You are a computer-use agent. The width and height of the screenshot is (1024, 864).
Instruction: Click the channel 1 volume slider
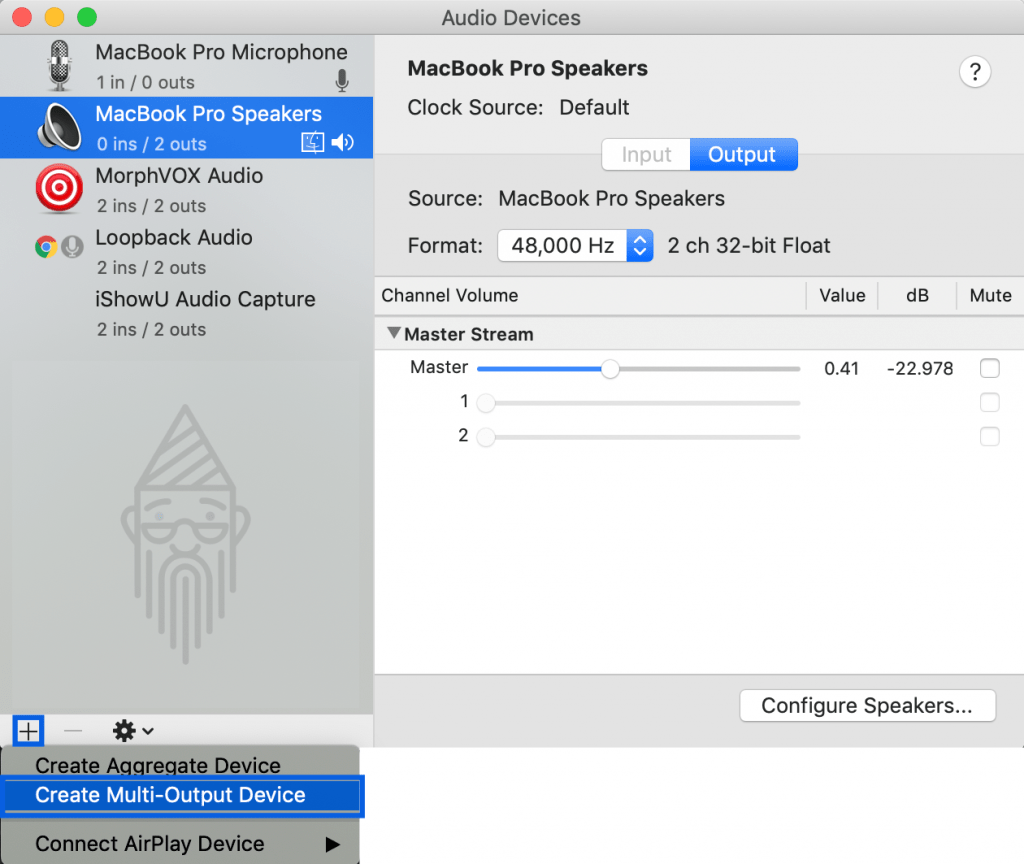(638, 403)
